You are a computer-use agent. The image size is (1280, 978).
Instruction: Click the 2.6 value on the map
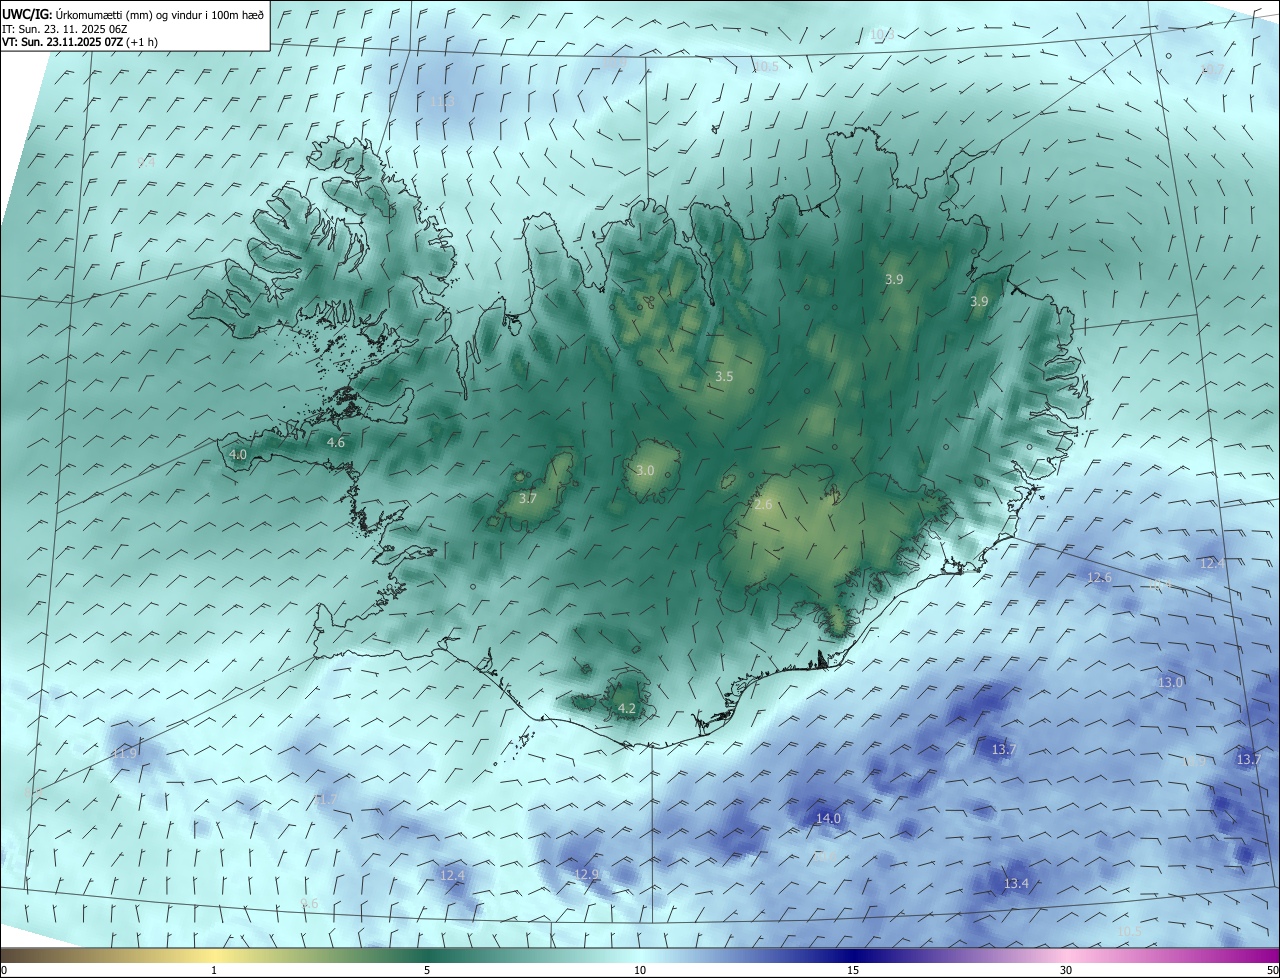pyautogui.click(x=763, y=504)
